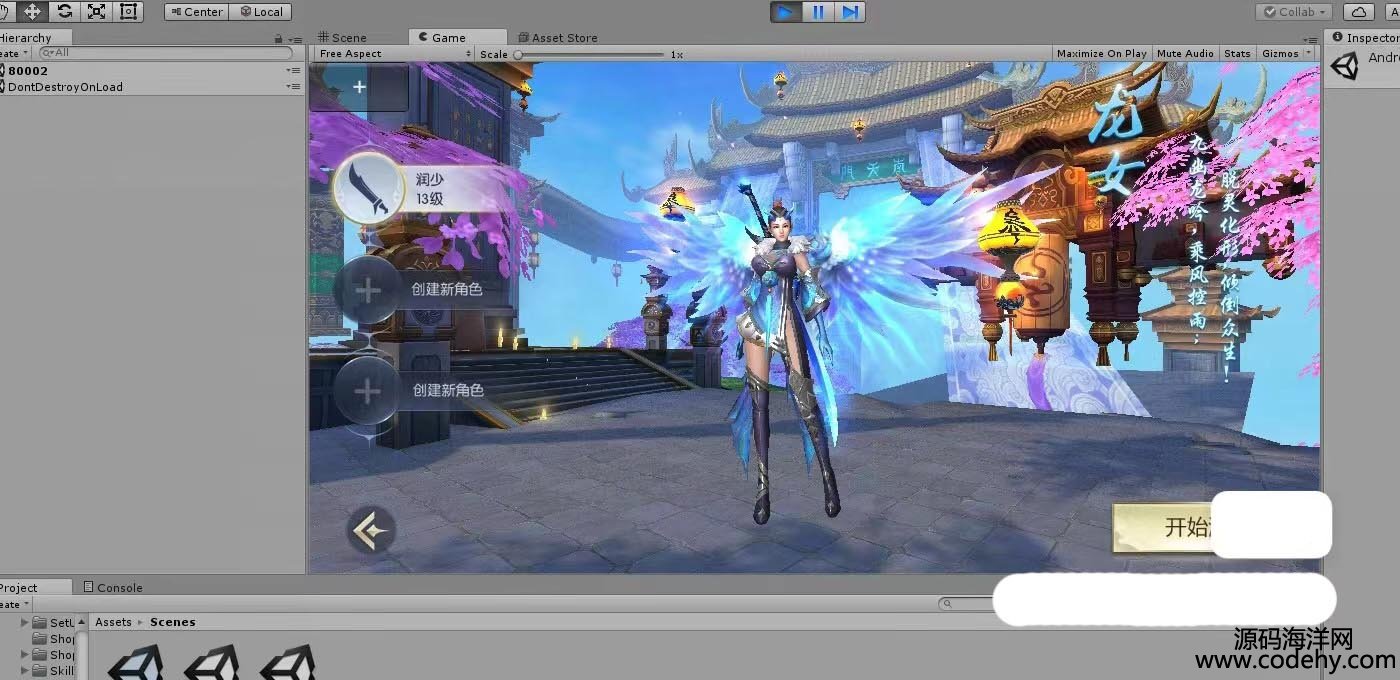Open DontDestroyOnLoad scene options menu

pos(293,87)
